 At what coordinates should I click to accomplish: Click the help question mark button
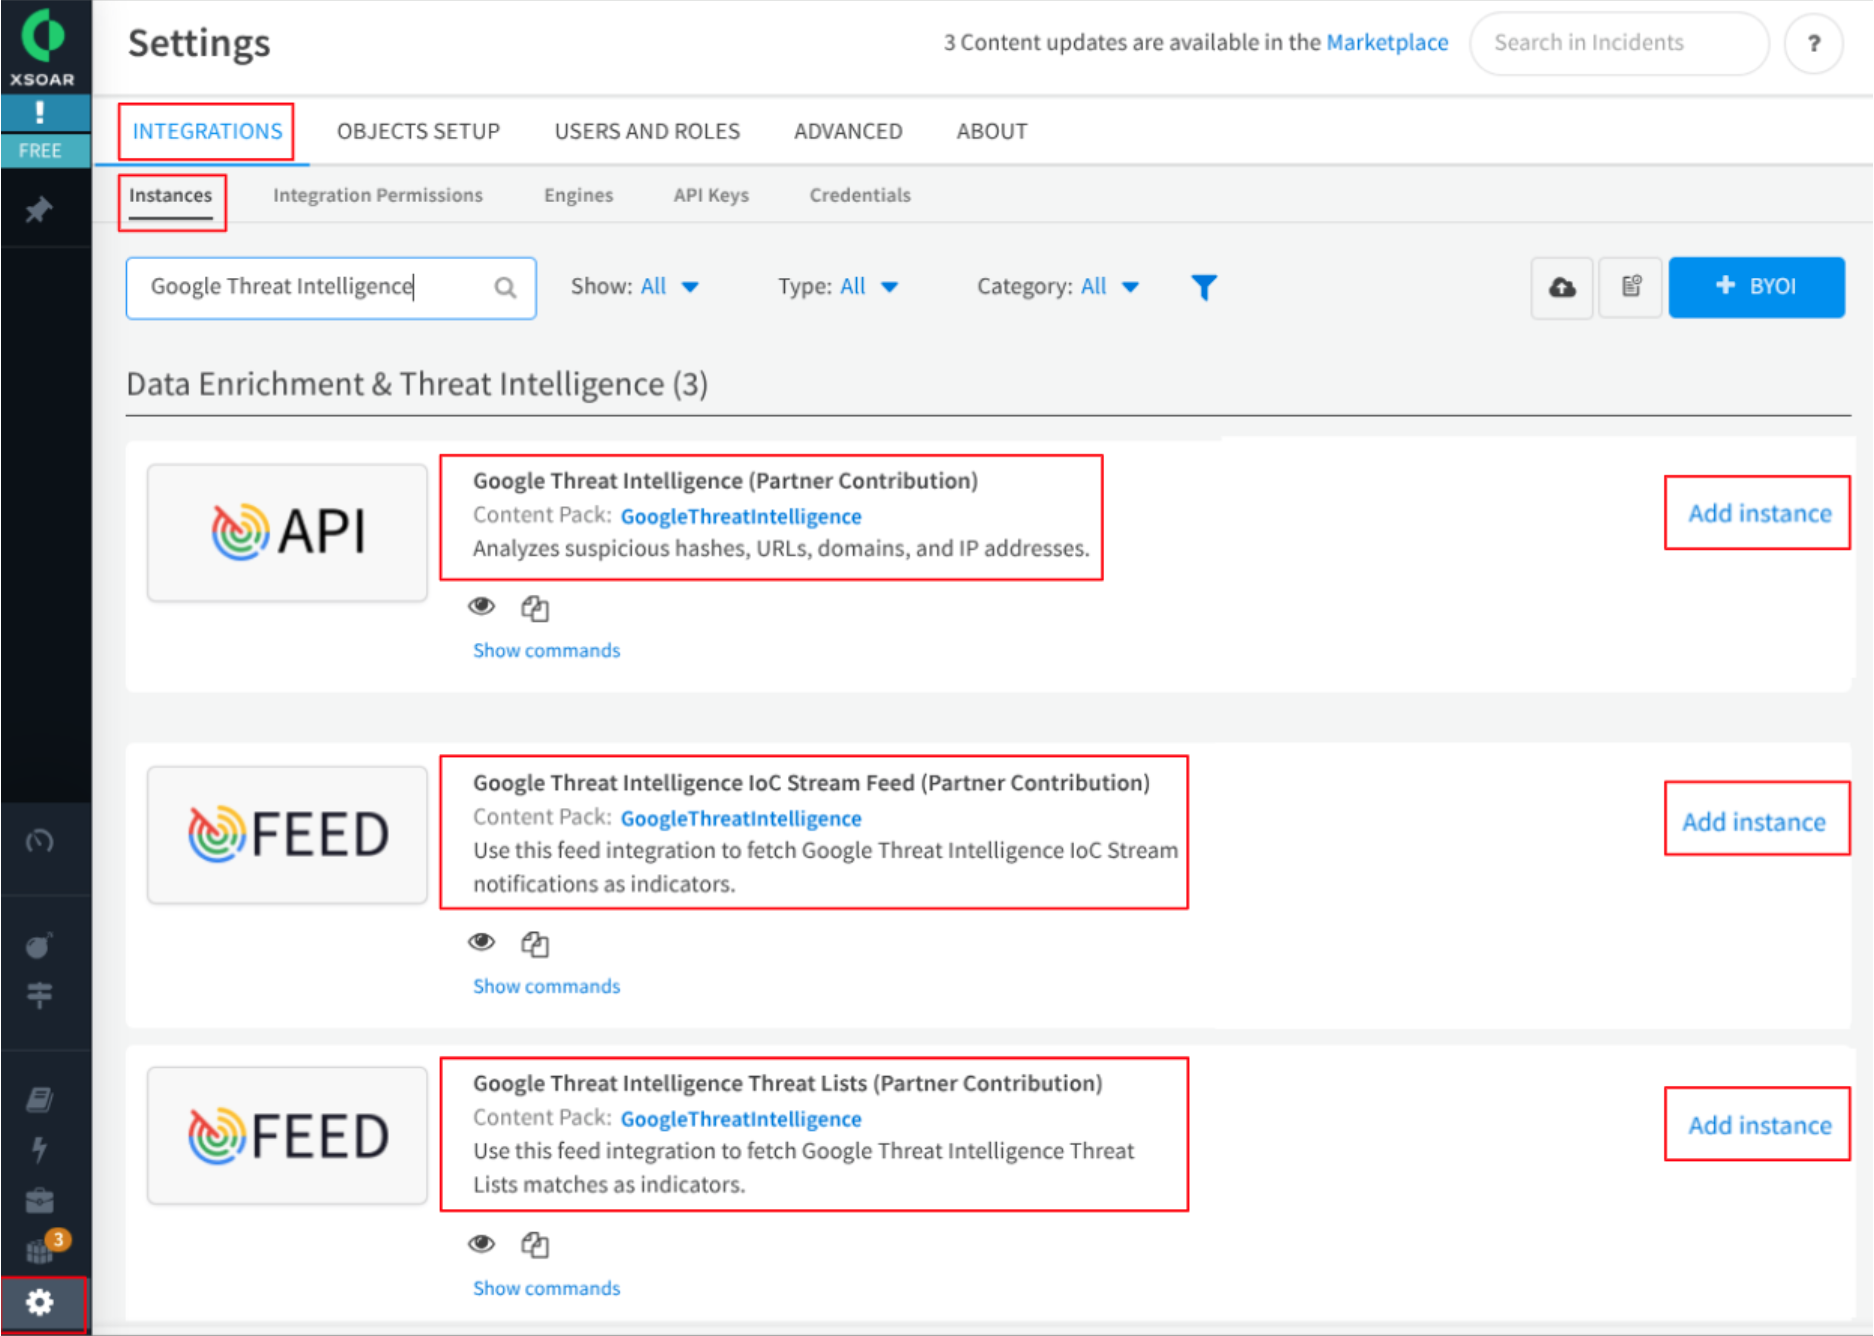click(1814, 43)
